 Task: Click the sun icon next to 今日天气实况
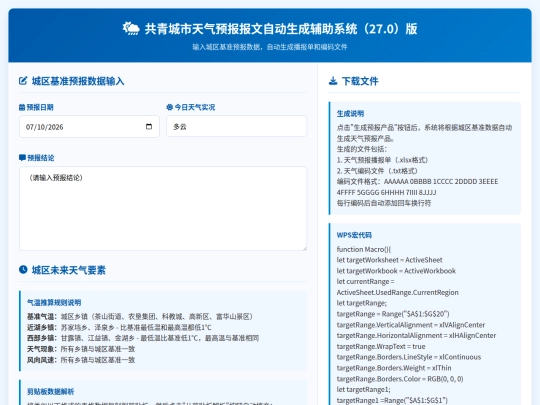click(x=169, y=107)
